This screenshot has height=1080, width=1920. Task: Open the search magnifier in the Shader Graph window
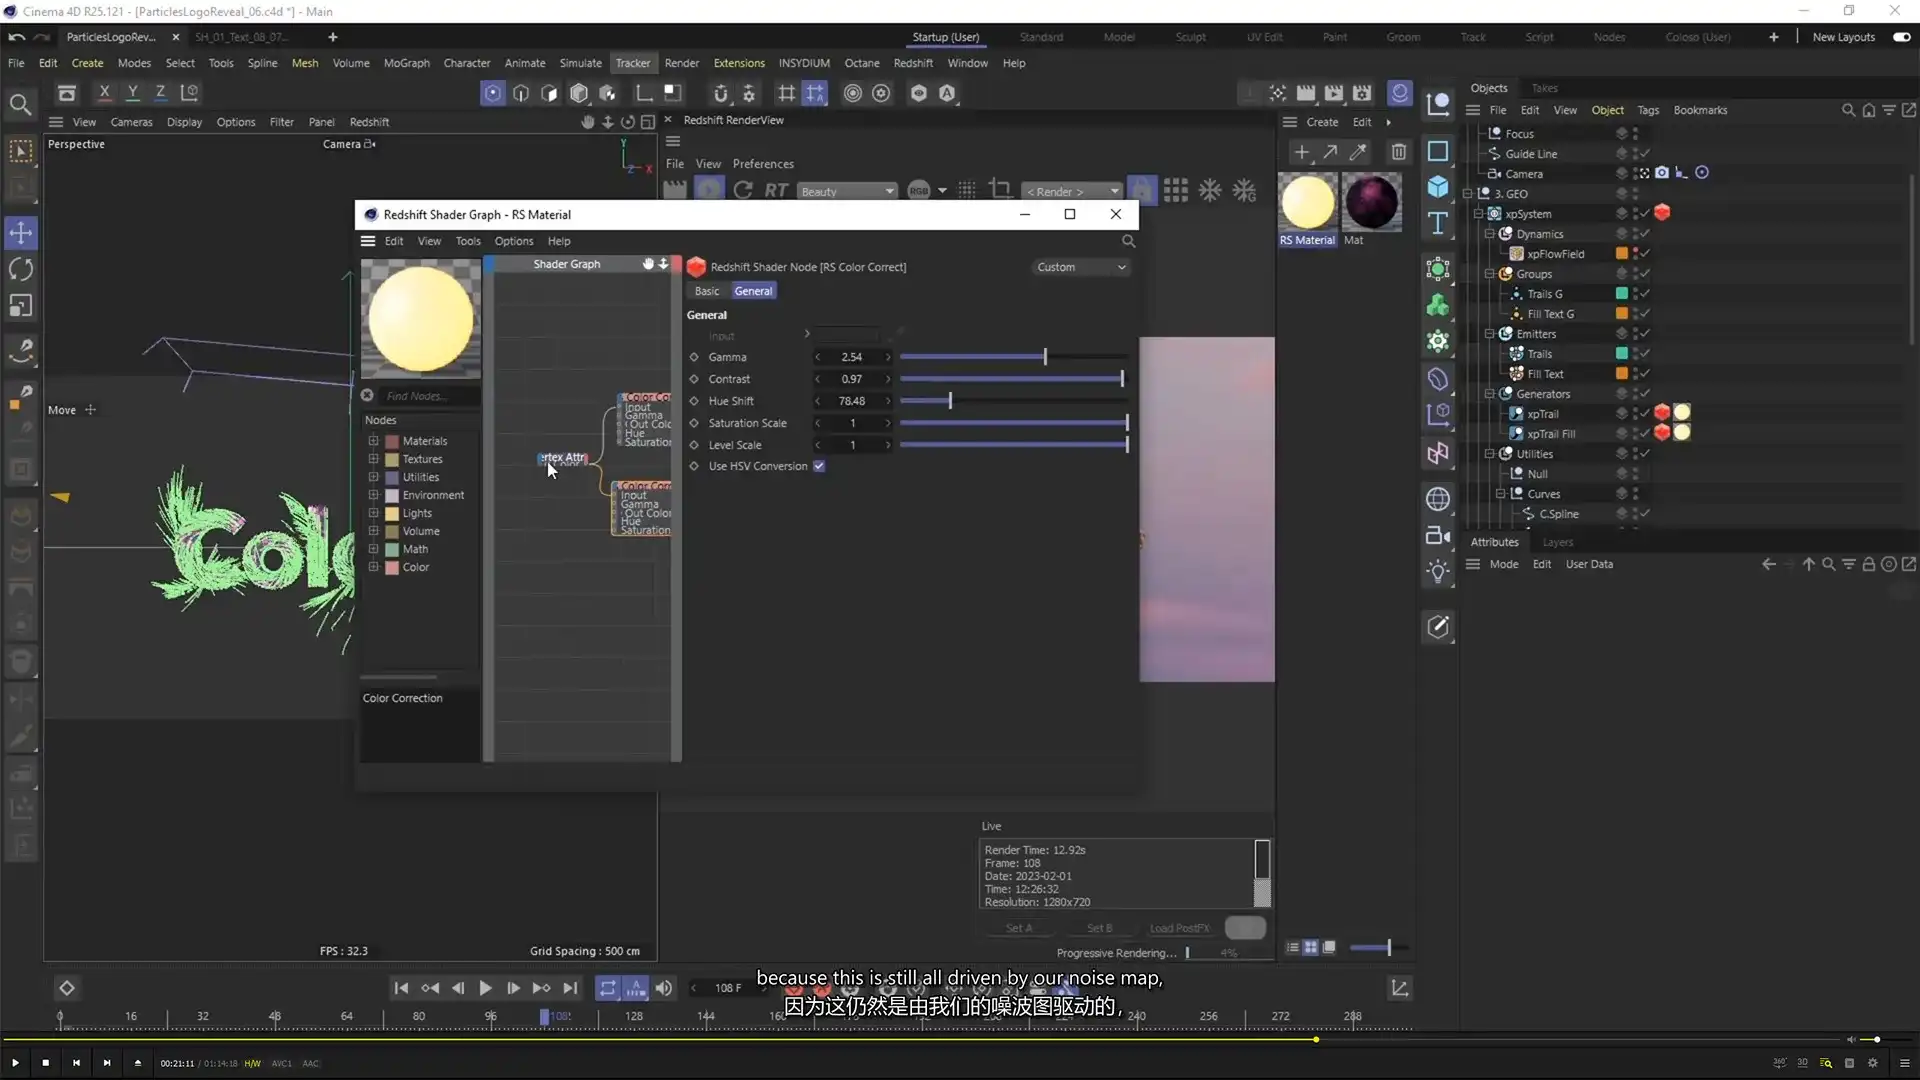coord(1128,241)
